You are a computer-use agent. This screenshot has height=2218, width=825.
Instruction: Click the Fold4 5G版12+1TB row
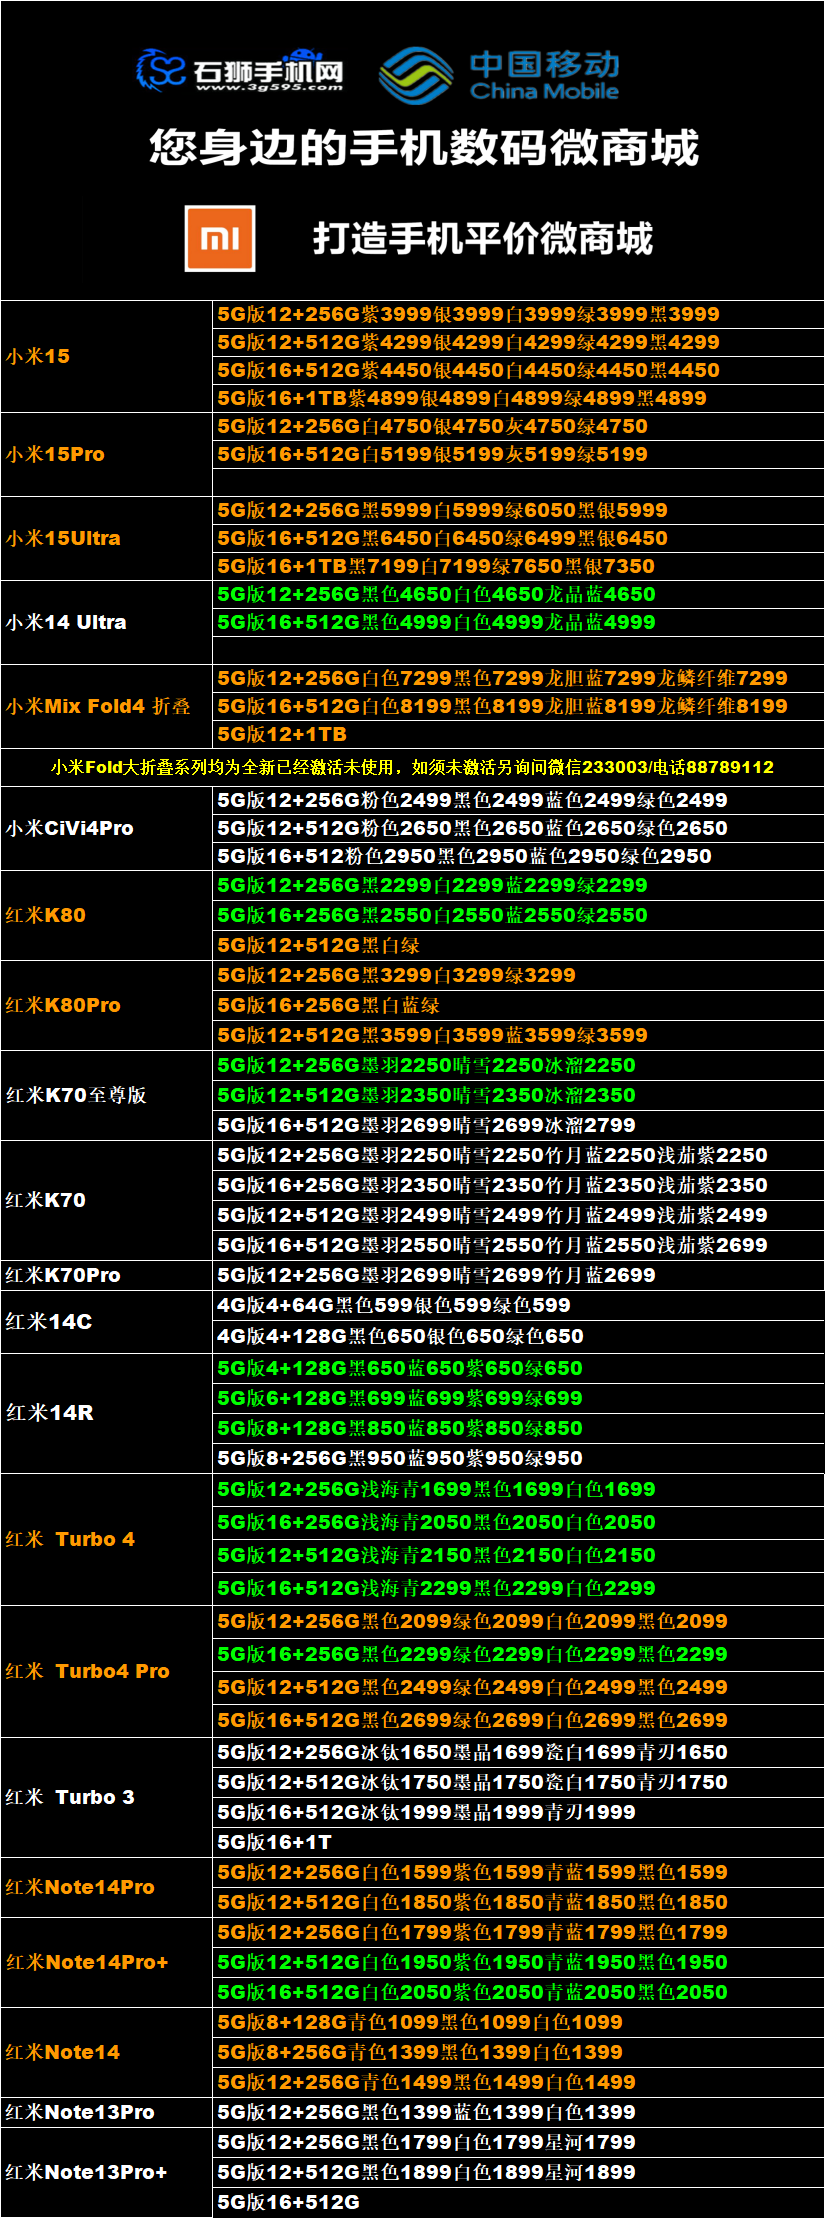(x=518, y=734)
